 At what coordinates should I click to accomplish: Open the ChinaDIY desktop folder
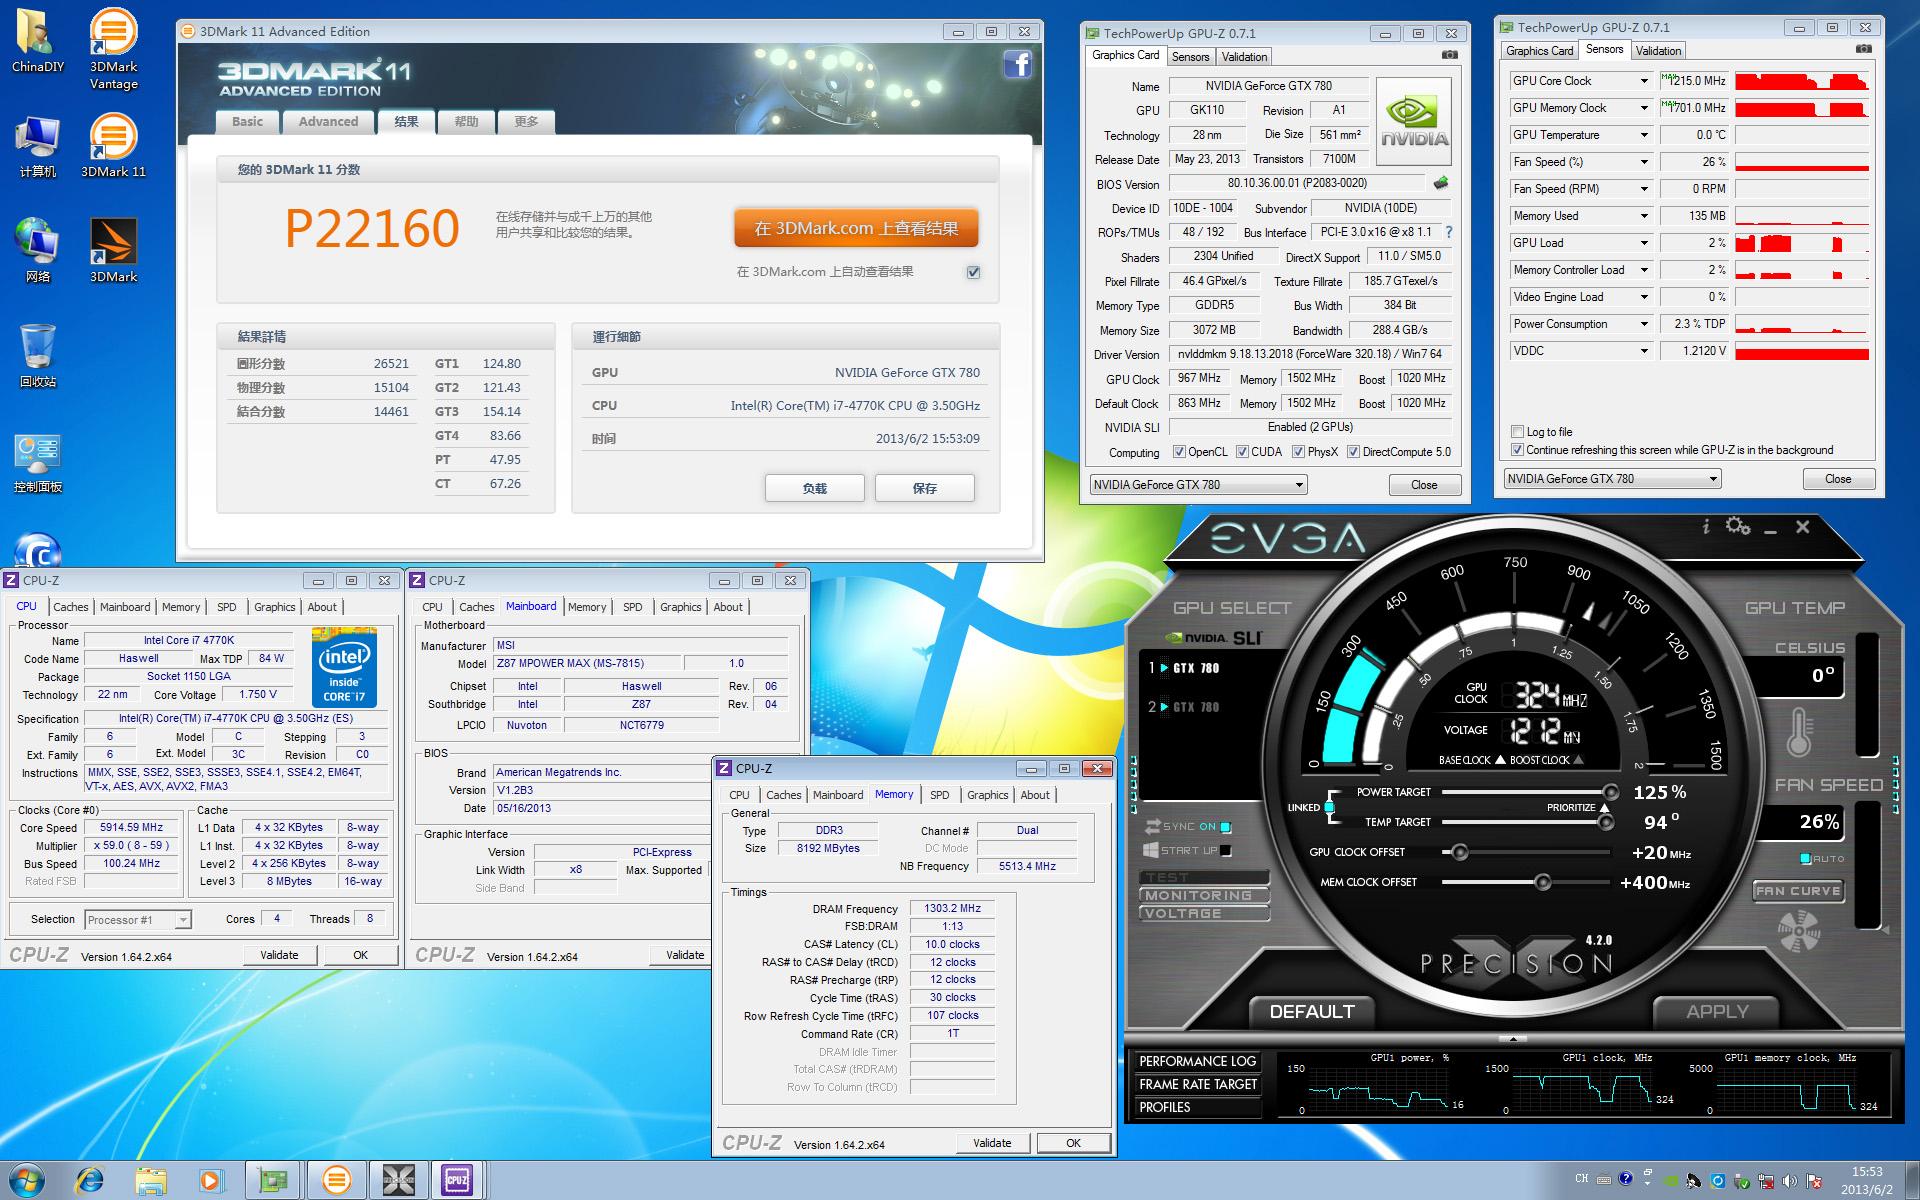37,41
